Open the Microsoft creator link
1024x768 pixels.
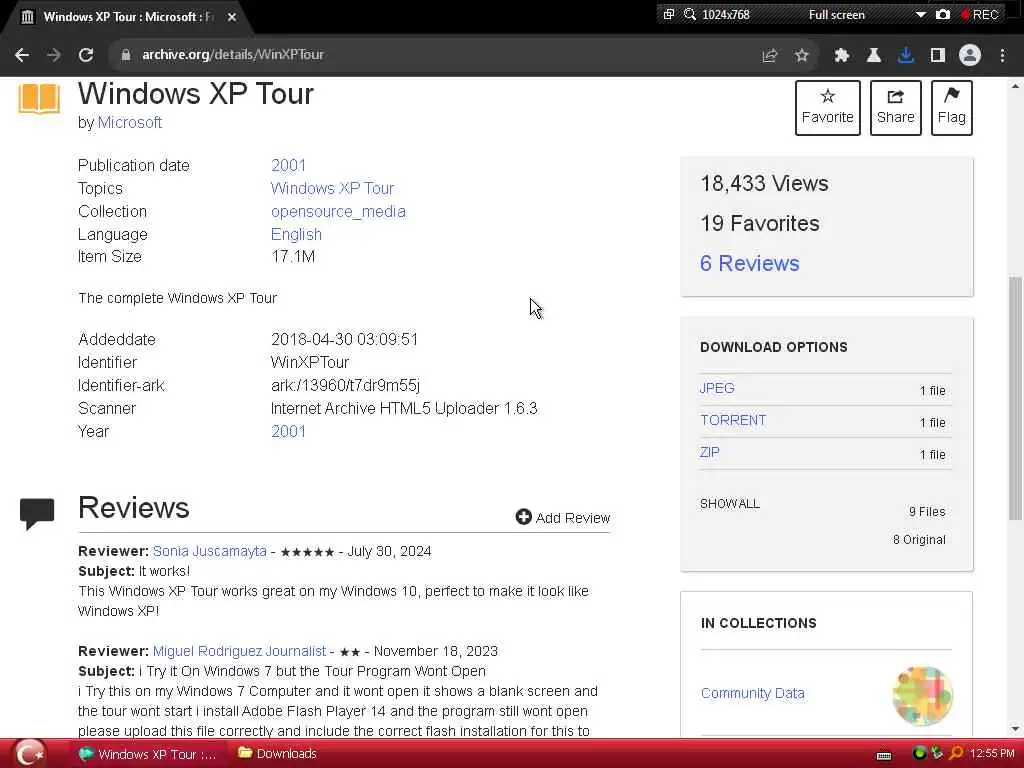[x=130, y=123]
